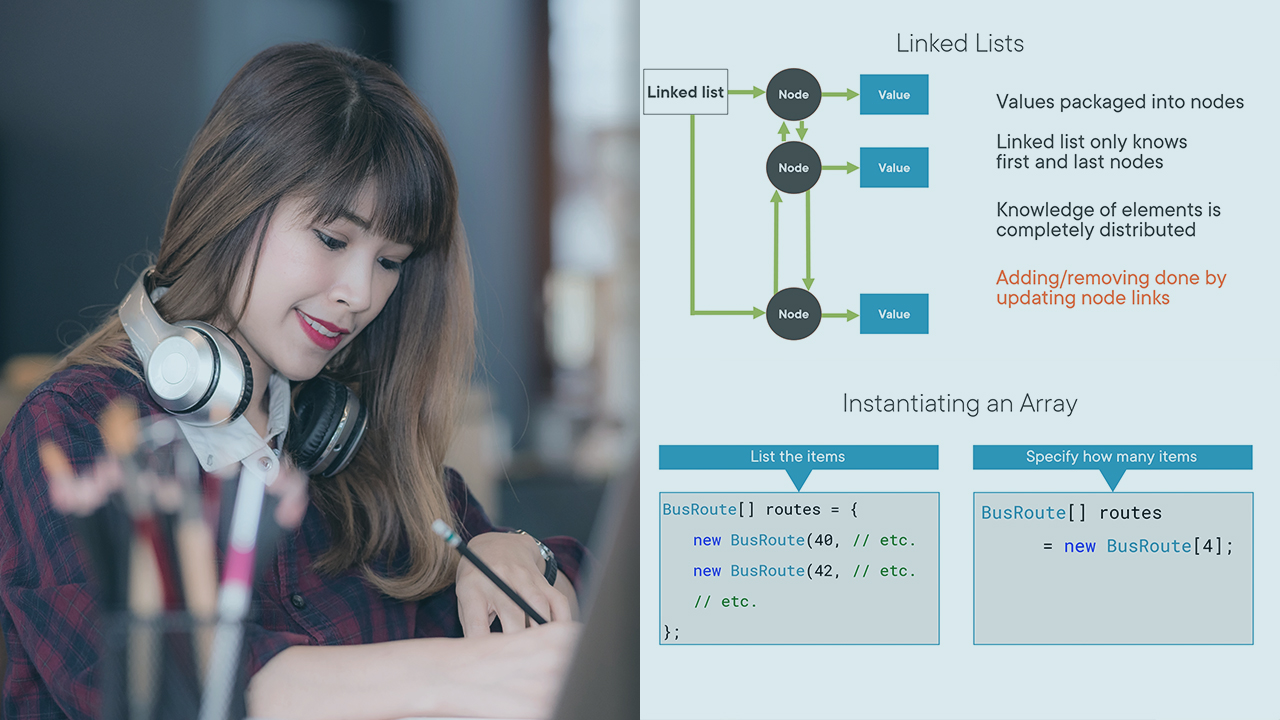Viewport: 1280px width, 720px height.
Task: Click the Value box of the middle node
Action: click(x=894, y=168)
